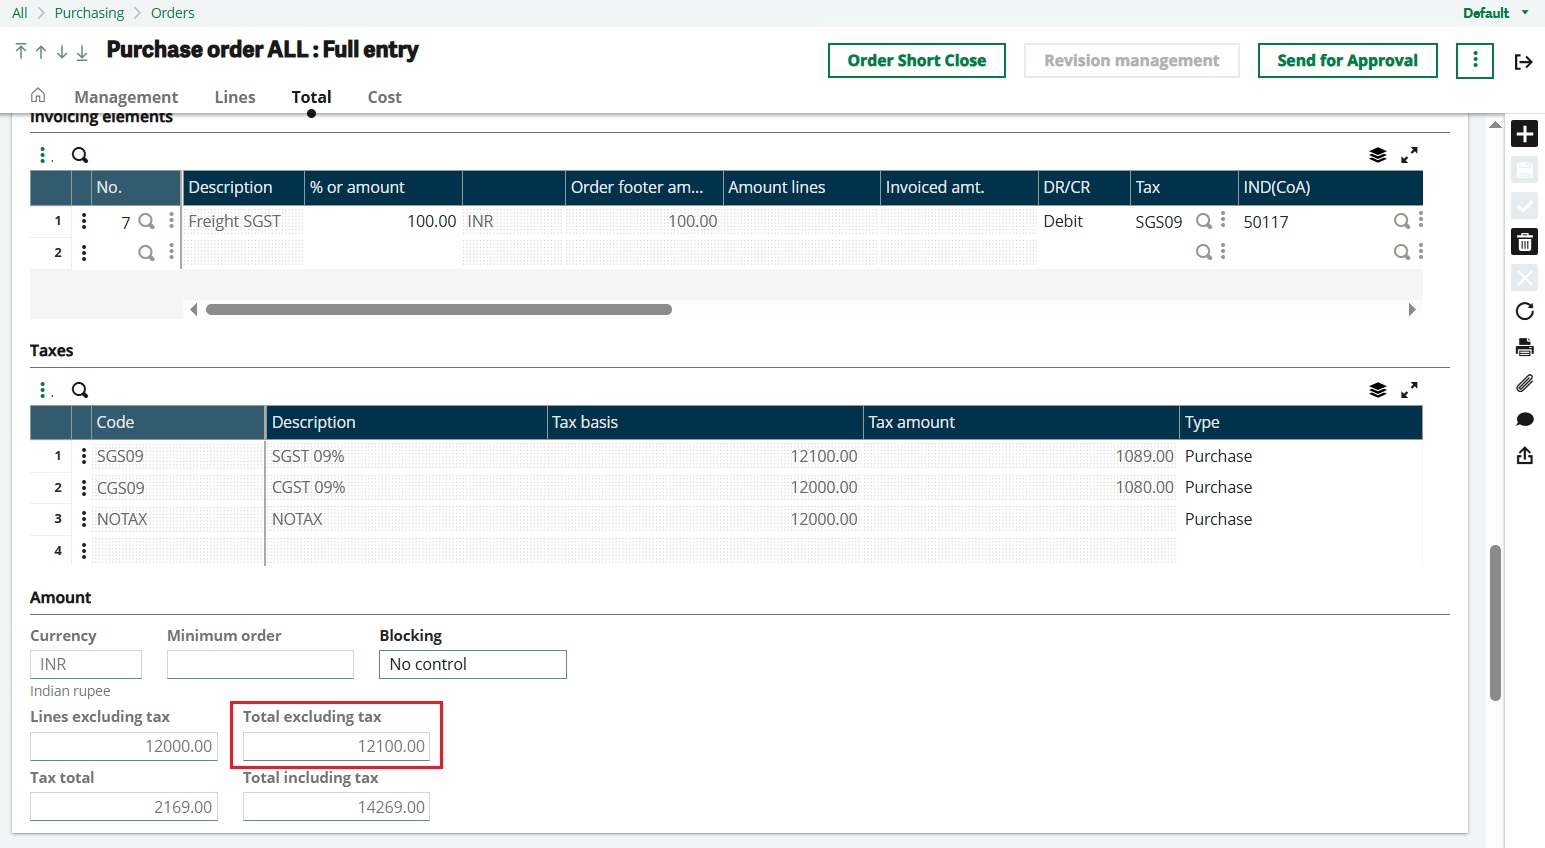Image resolution: width=1545 pixels, height=848 pixels.
Task: Click the Order Short Close button
Action: (916, 60)
